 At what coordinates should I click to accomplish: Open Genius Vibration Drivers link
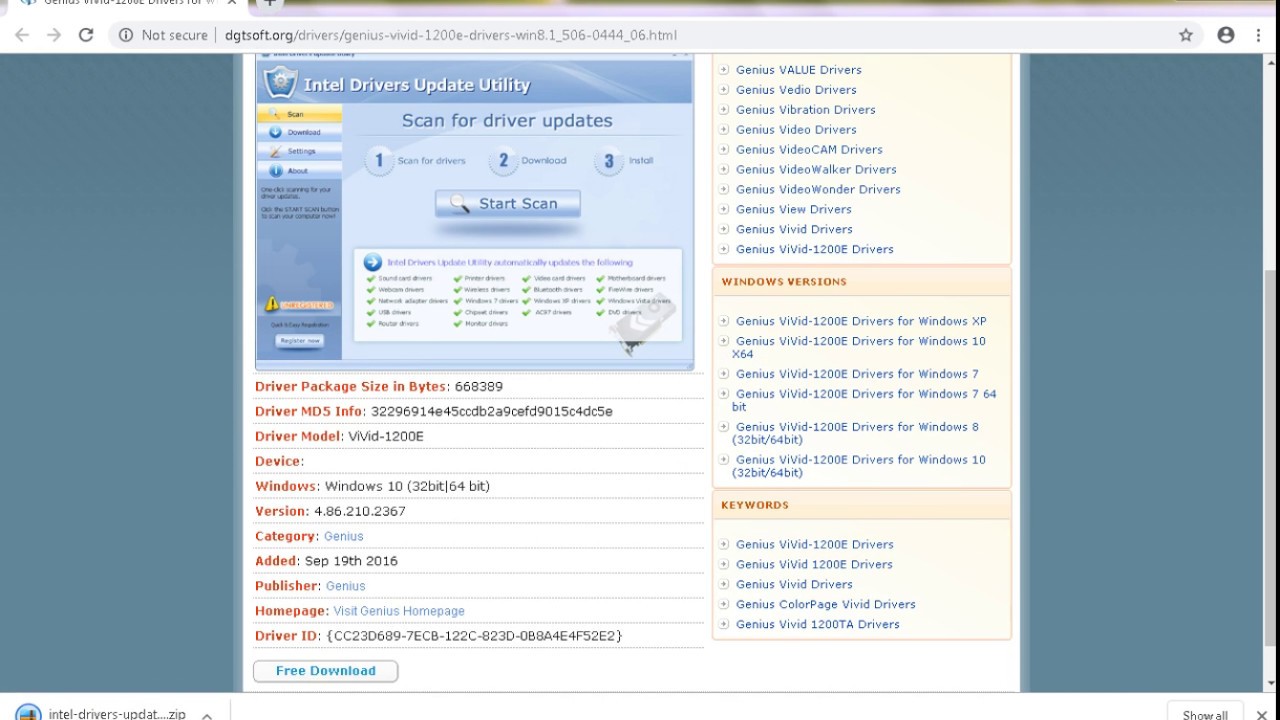pos(806,110)
